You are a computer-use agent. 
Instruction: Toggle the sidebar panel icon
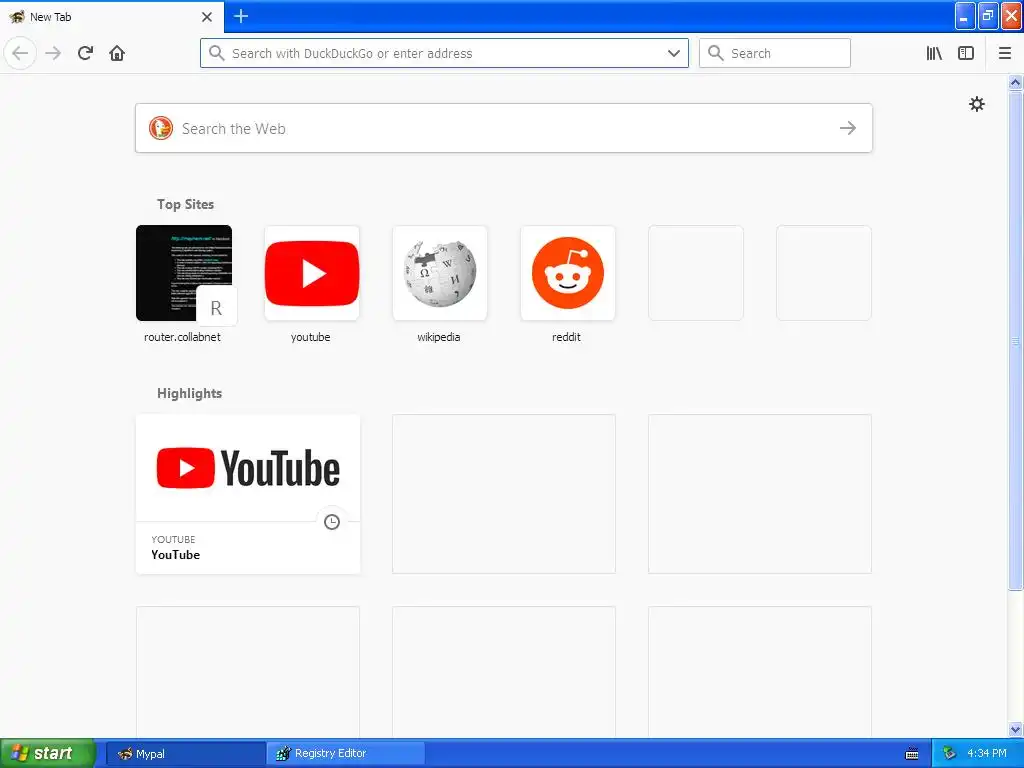966,53
